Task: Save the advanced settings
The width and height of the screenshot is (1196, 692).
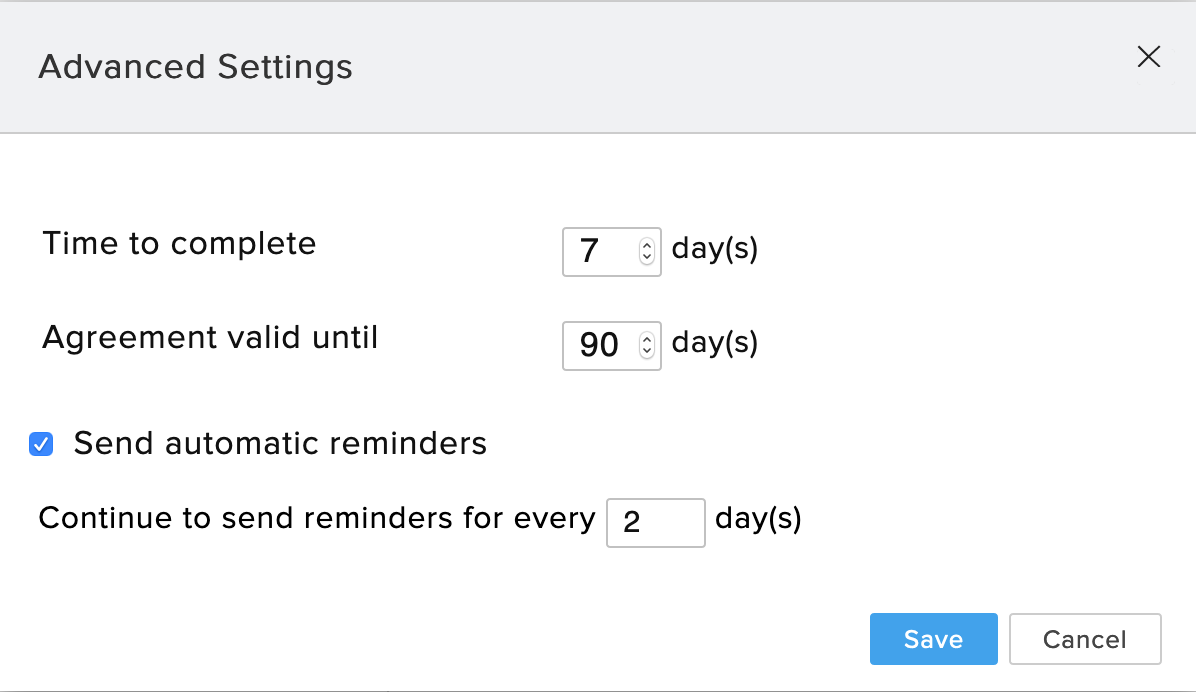Action: [x=933, y=639]
